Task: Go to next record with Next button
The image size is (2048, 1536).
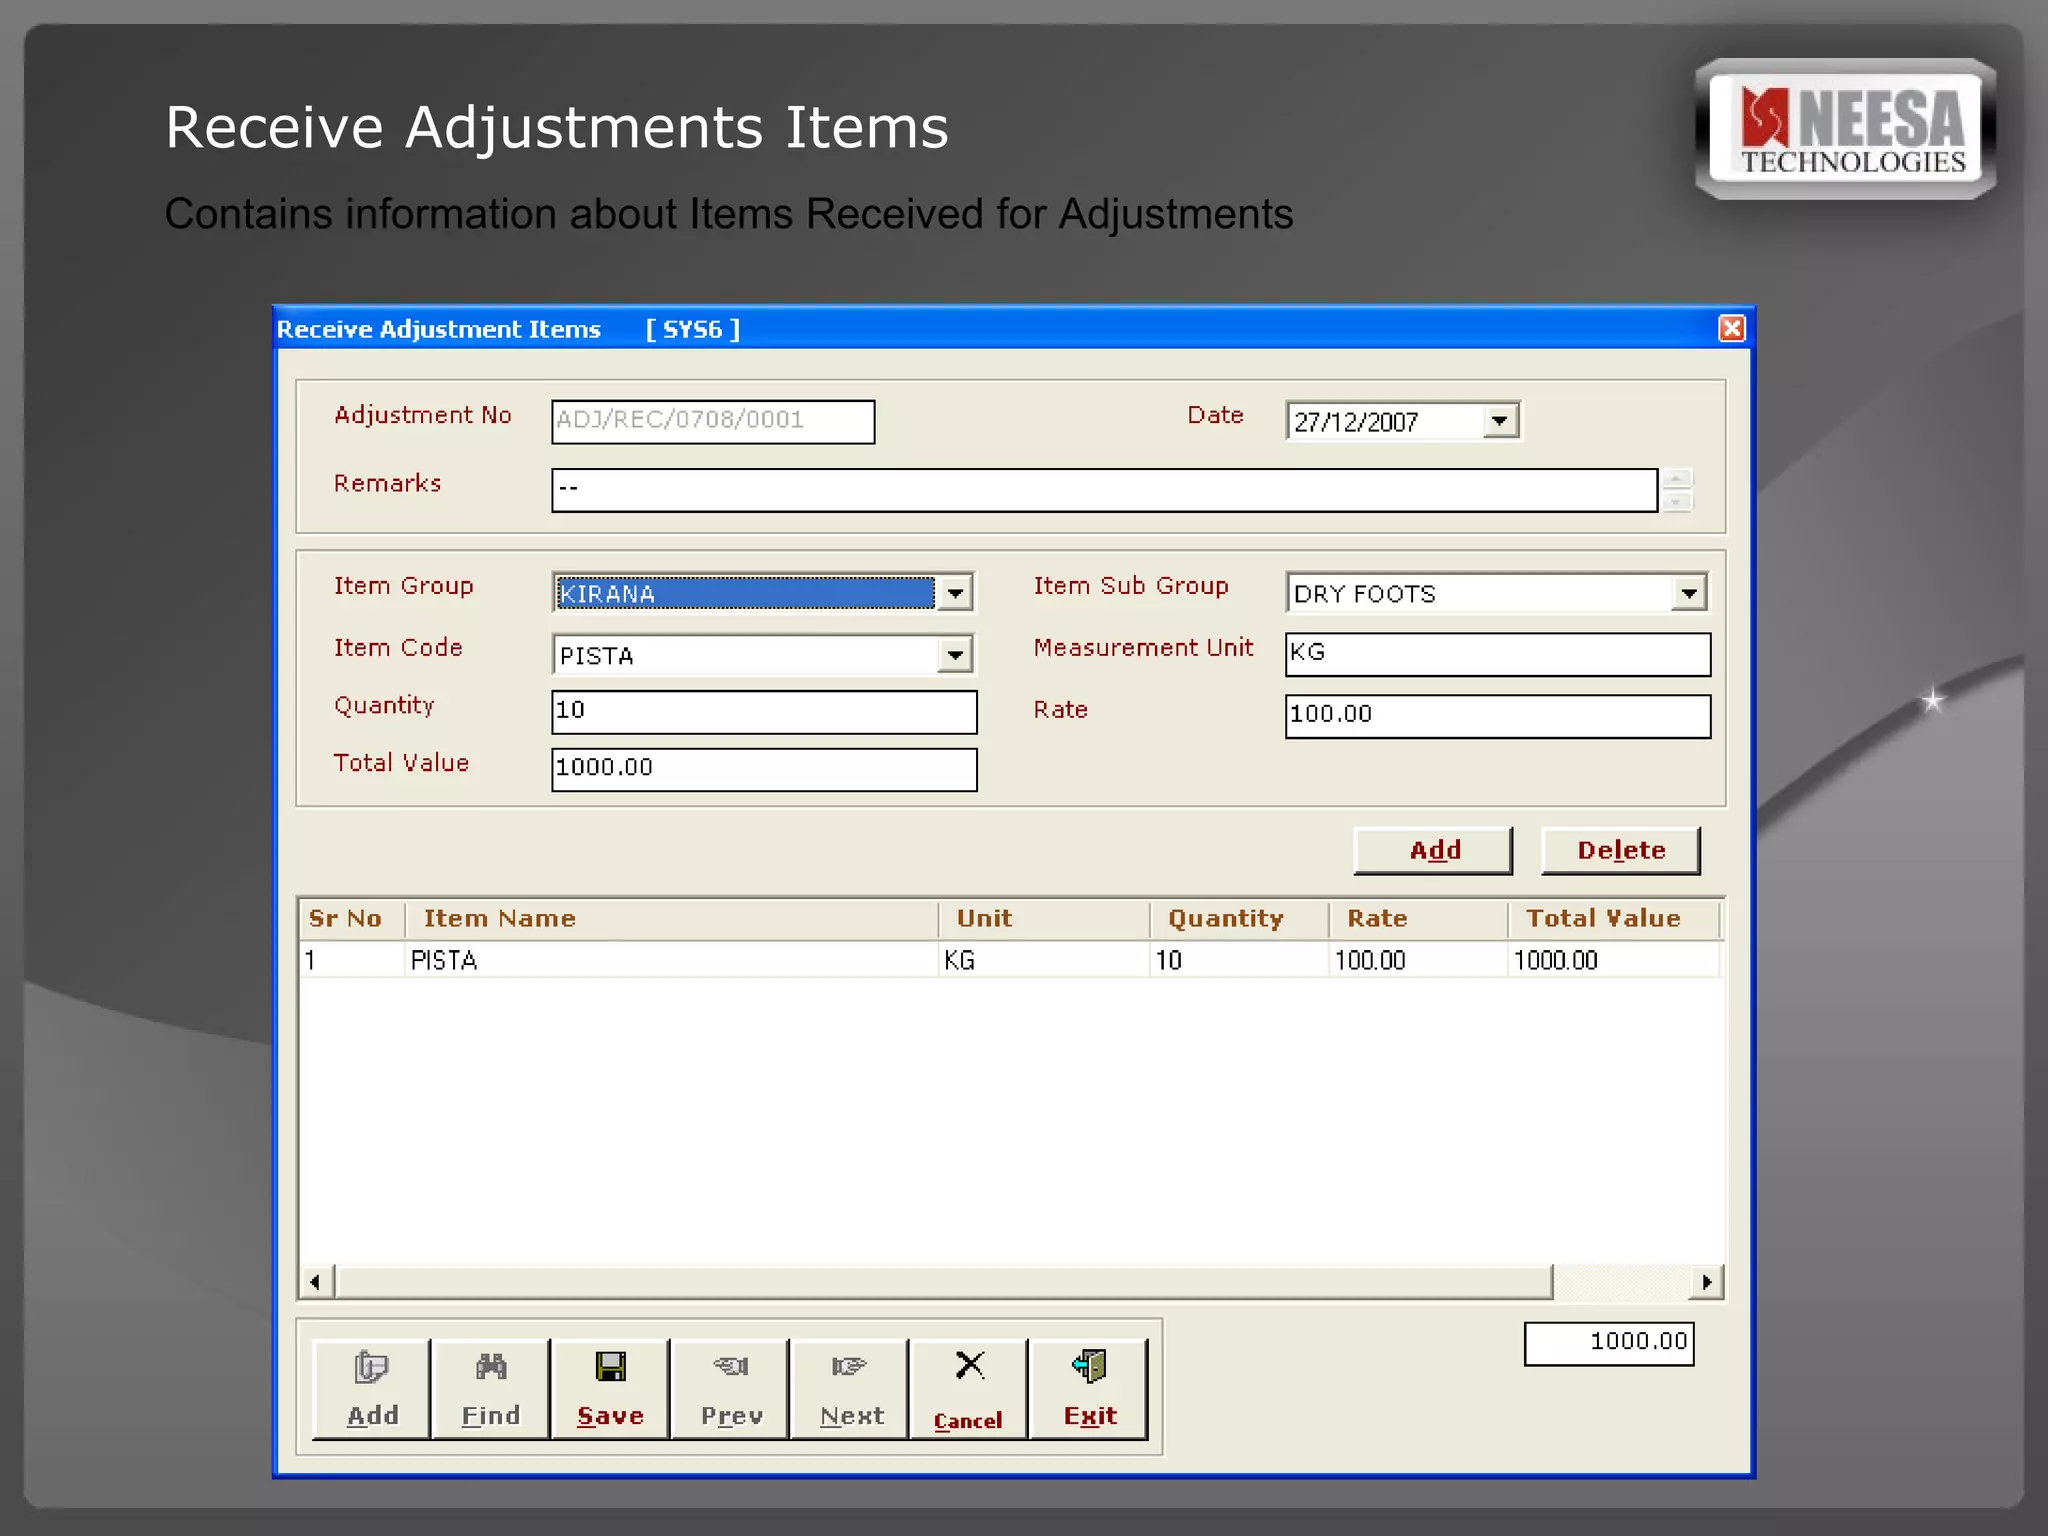Action: point(850,1389)
